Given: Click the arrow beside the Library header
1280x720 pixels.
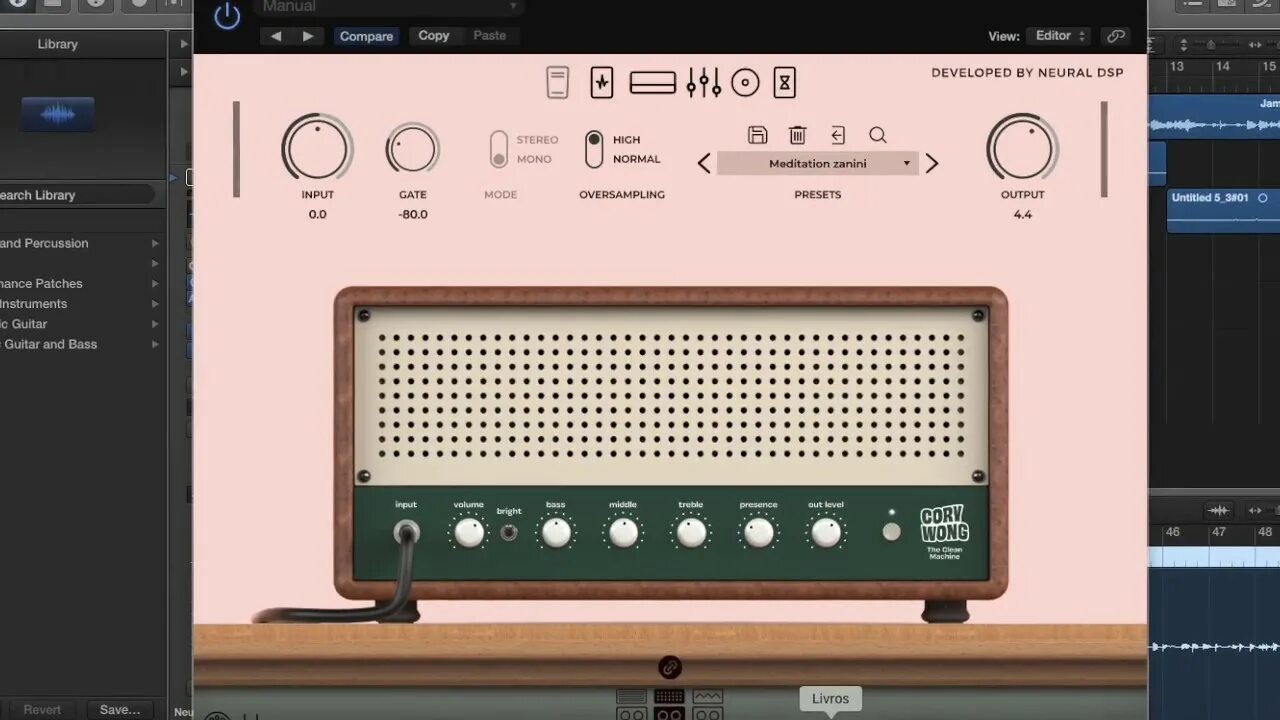Looking at the screenshot, I should coord(183,44).
